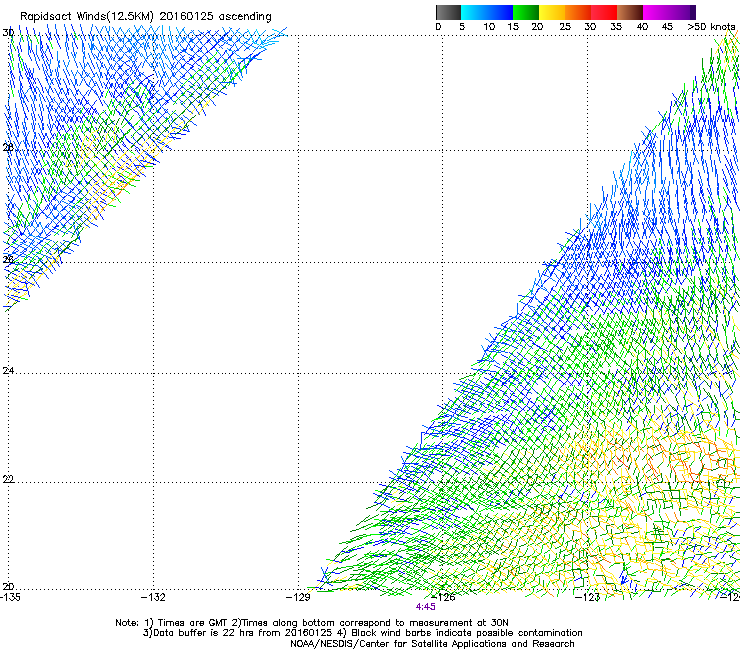The height and width of the screenshot is (650, 740).
Task: Click the "Data buffer is 22 hrs" note line
Action: (x=363, y=633)
